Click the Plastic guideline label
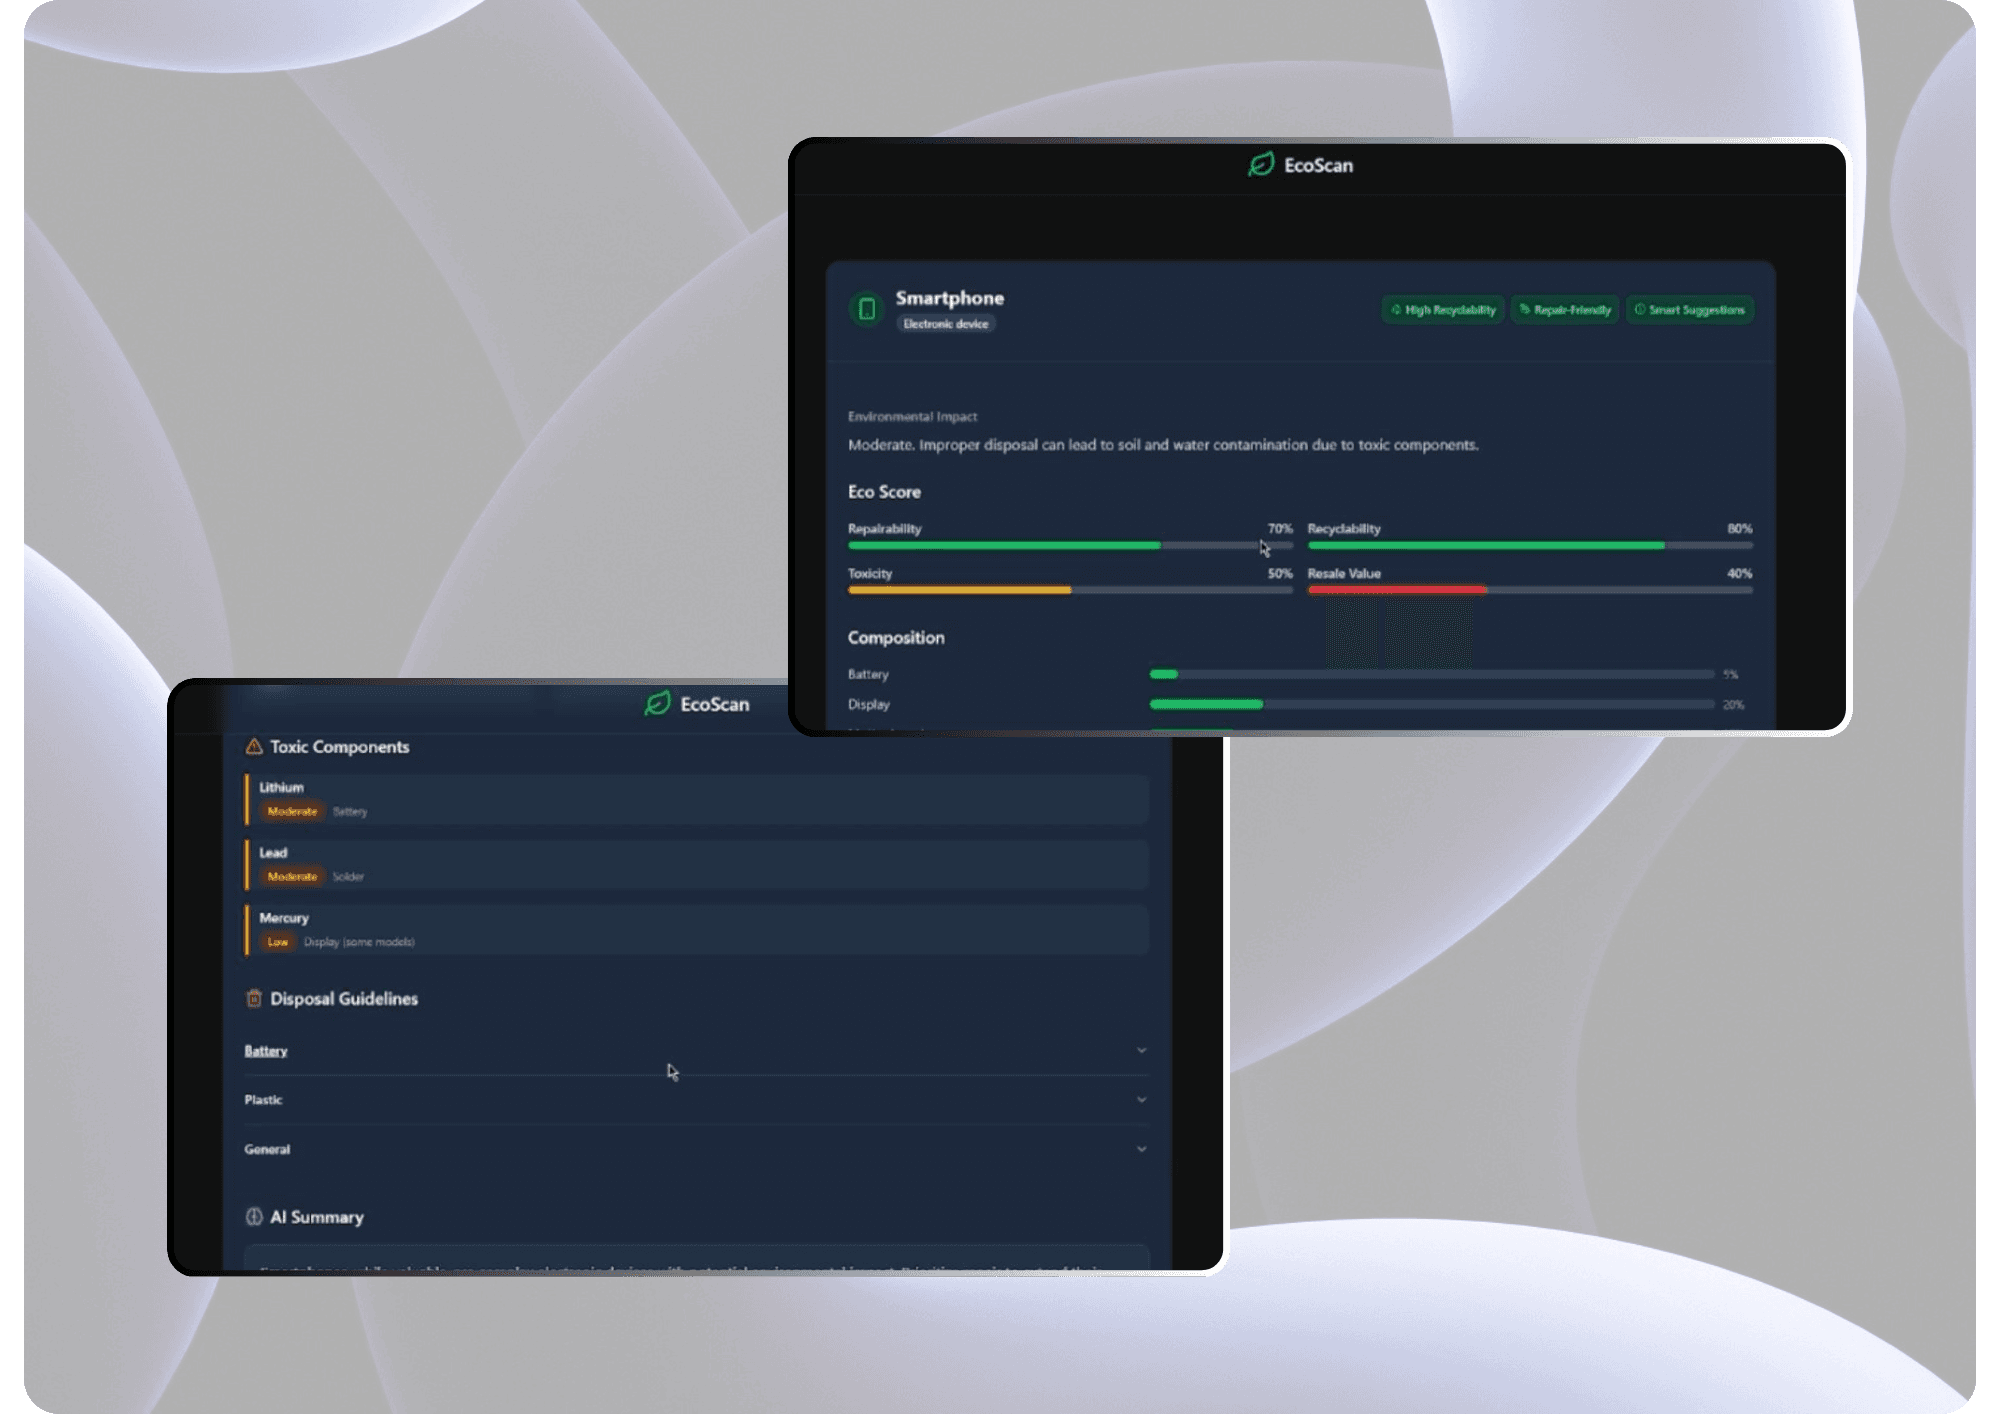 pyautogui.click(x=263, y=1100)
